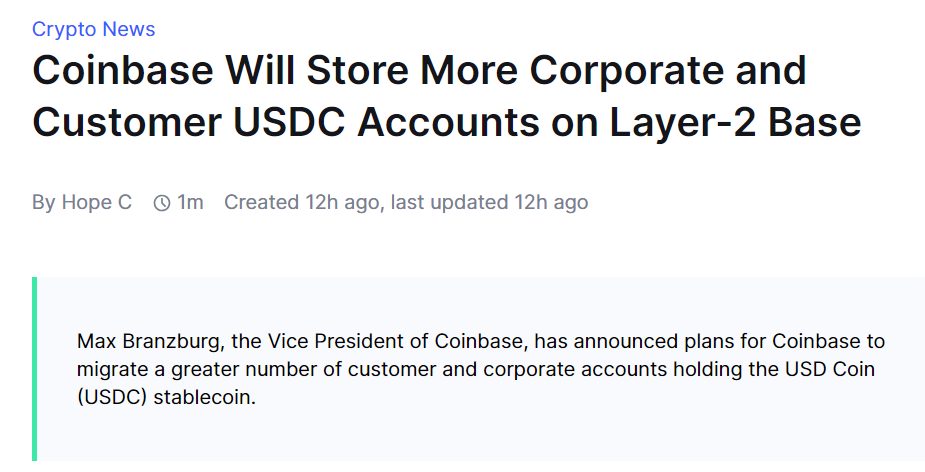Click the By label before author name

(44, 202)
